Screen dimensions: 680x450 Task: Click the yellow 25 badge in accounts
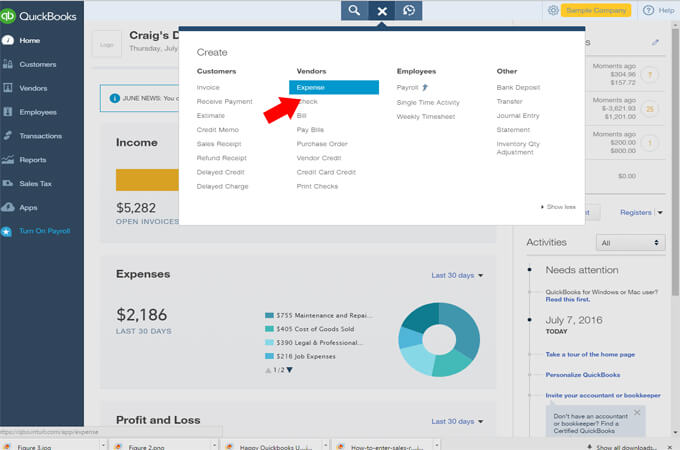pos(650,109)
